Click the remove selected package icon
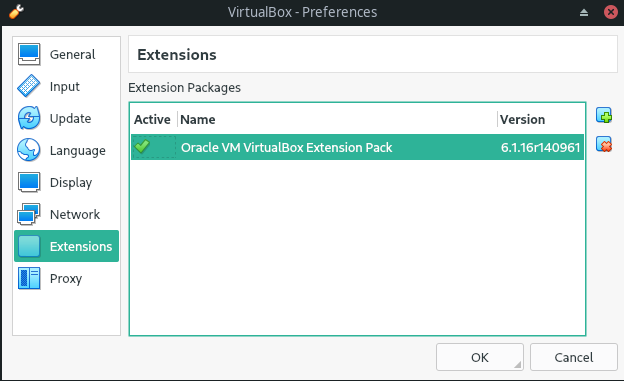 tap(604, 144)
